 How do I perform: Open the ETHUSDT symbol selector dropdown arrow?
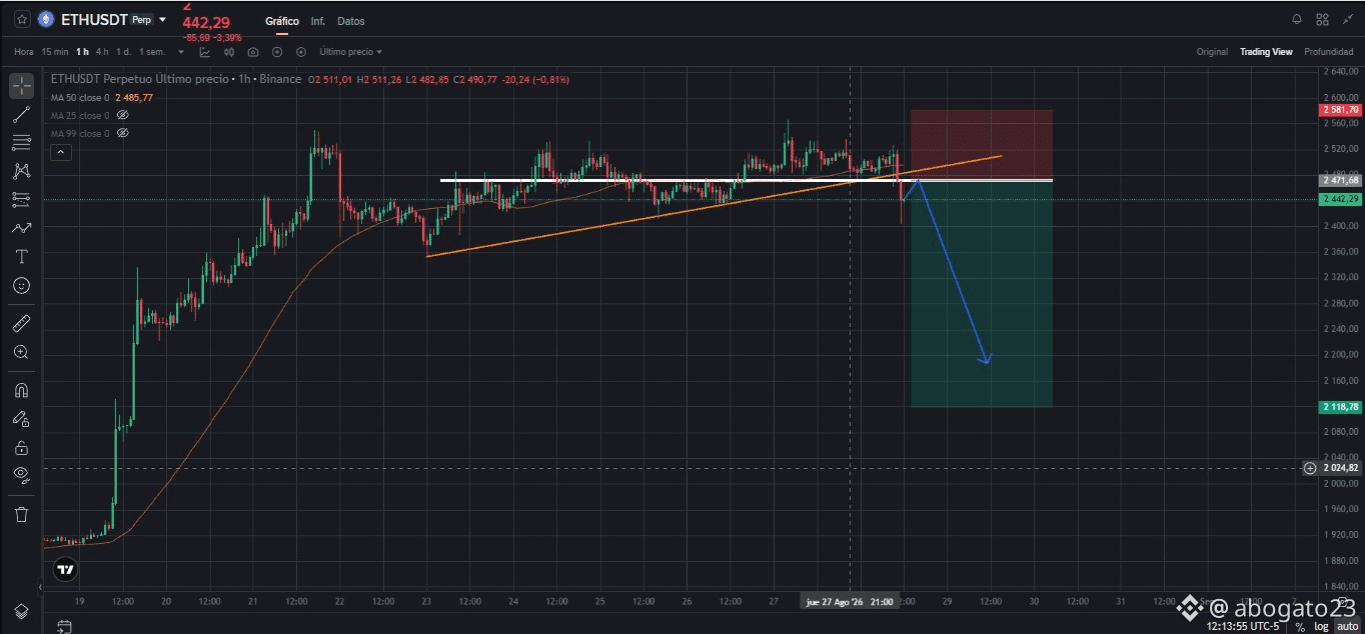pyautogui.click(x=162, y=20)
